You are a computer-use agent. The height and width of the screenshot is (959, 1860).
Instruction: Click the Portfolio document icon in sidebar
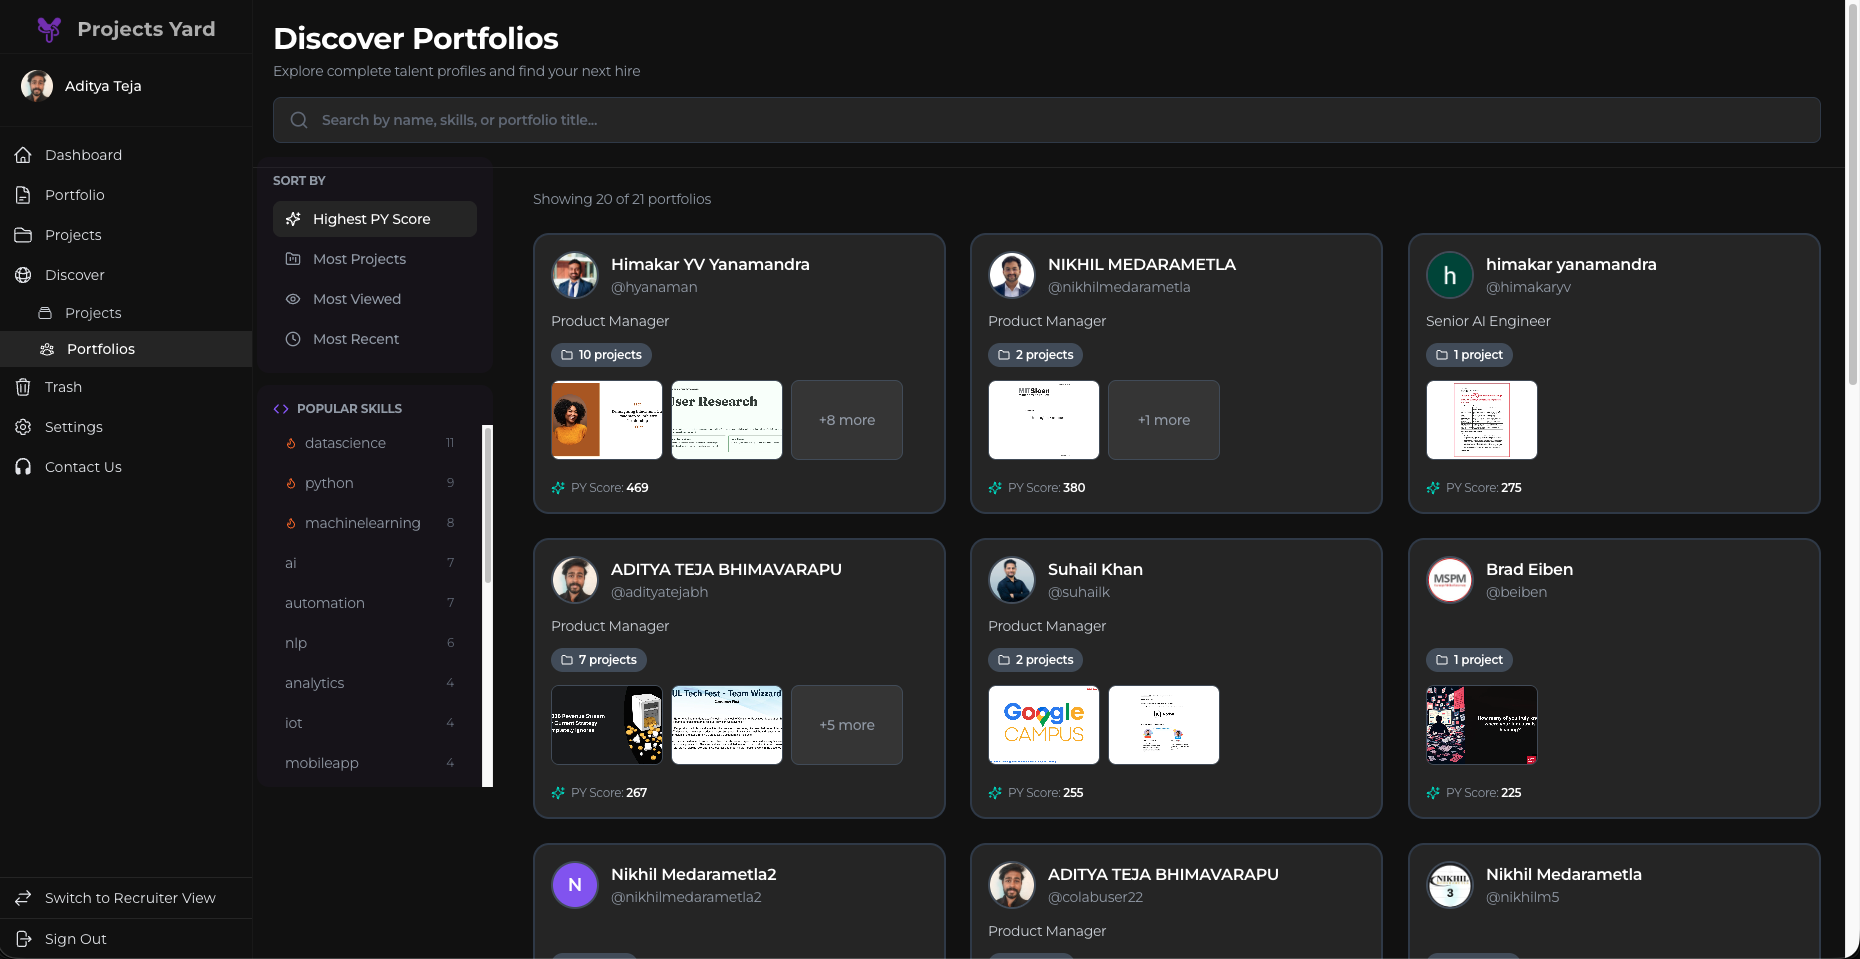[23, 195]
